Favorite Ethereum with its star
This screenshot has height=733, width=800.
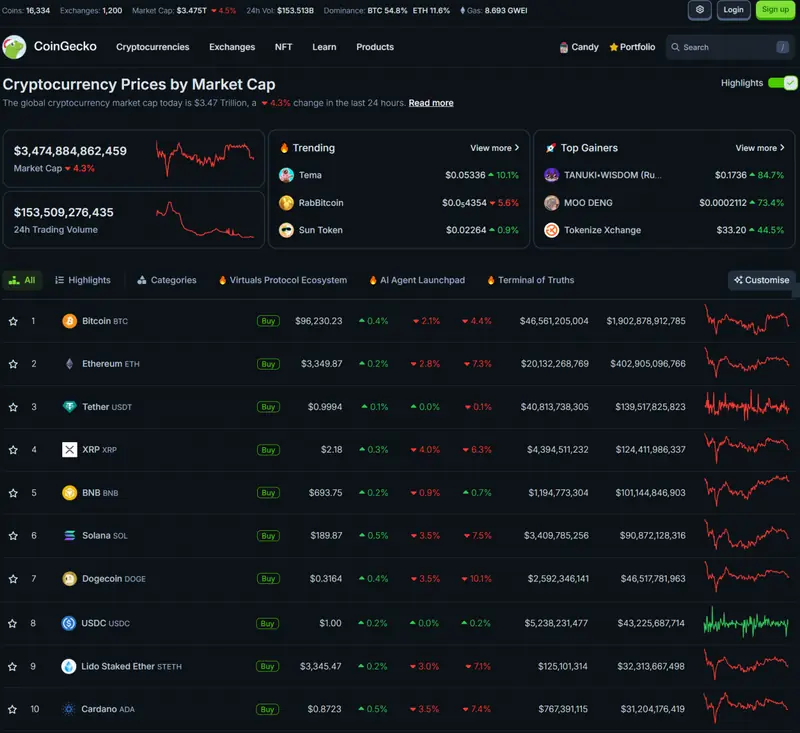pos(13,364)
